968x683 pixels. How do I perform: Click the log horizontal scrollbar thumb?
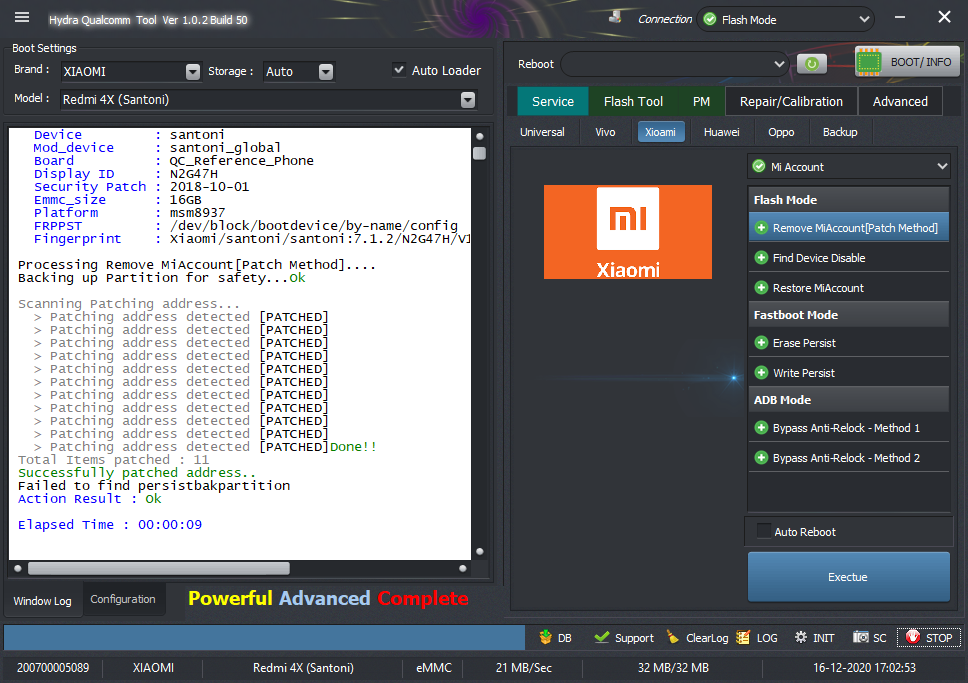point(159,568)
